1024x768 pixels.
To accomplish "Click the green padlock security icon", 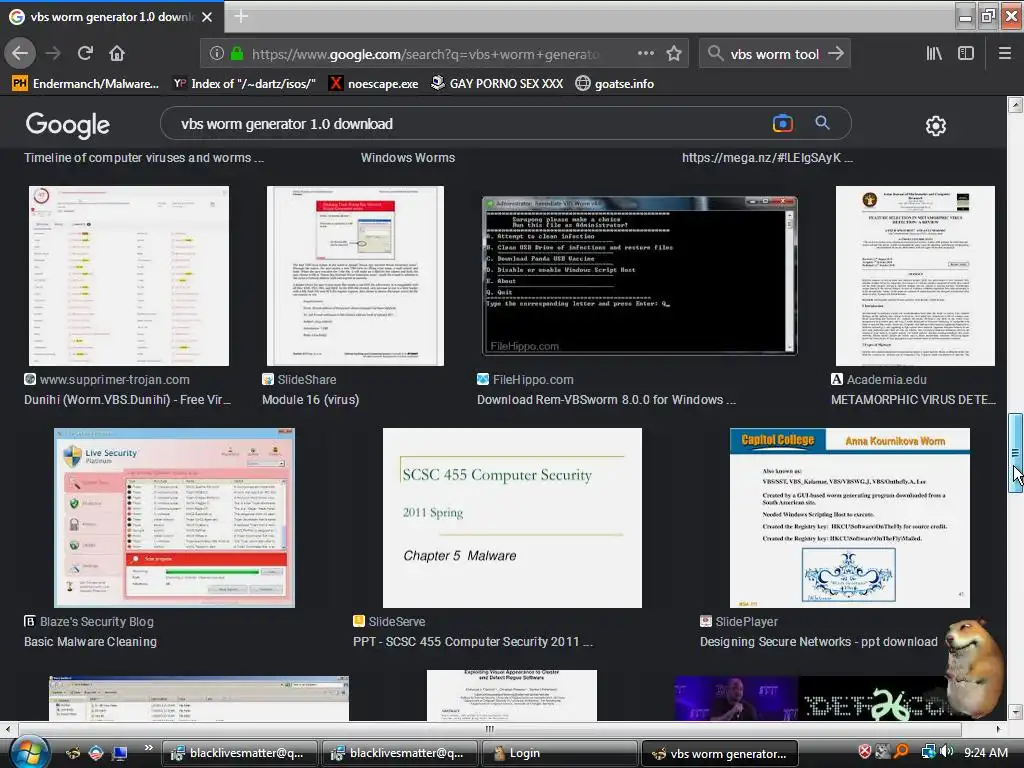I will (237, 54).
